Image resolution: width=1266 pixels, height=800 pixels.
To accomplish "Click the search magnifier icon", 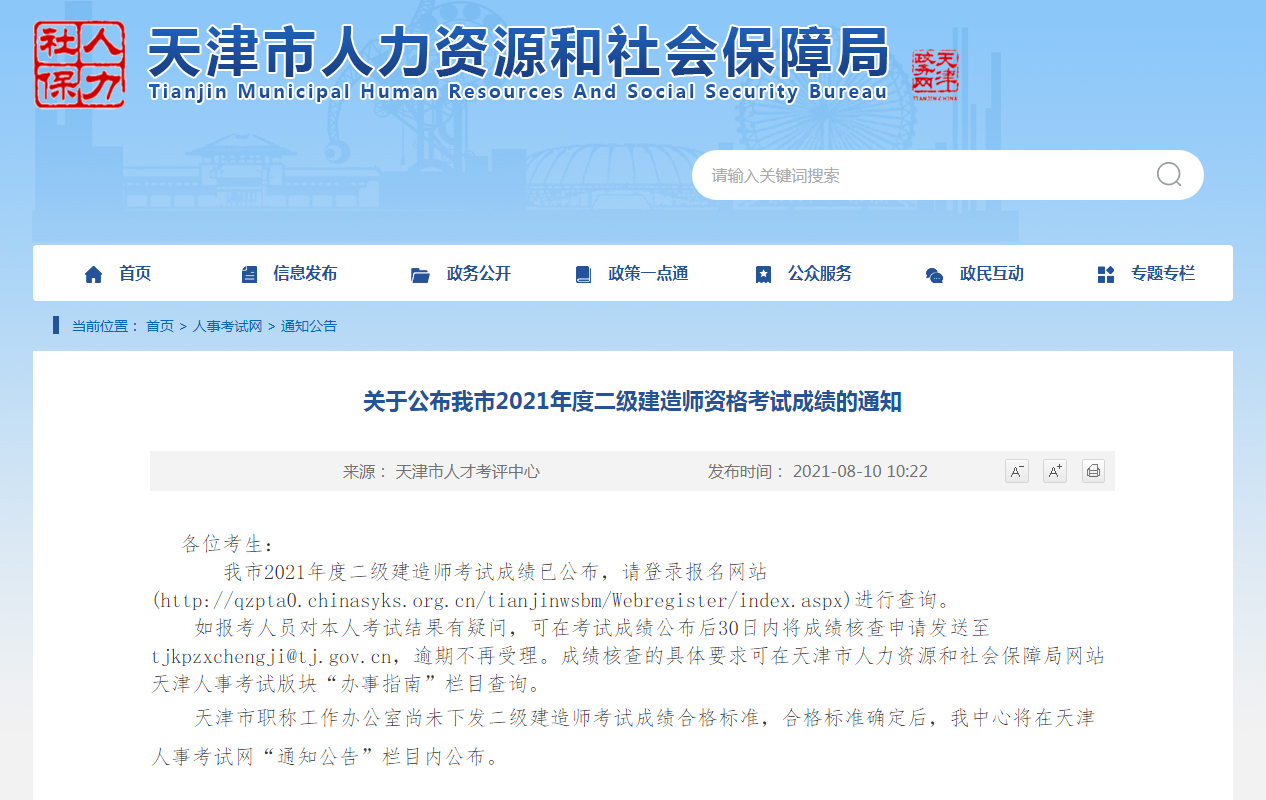I will coord(1169,175).
